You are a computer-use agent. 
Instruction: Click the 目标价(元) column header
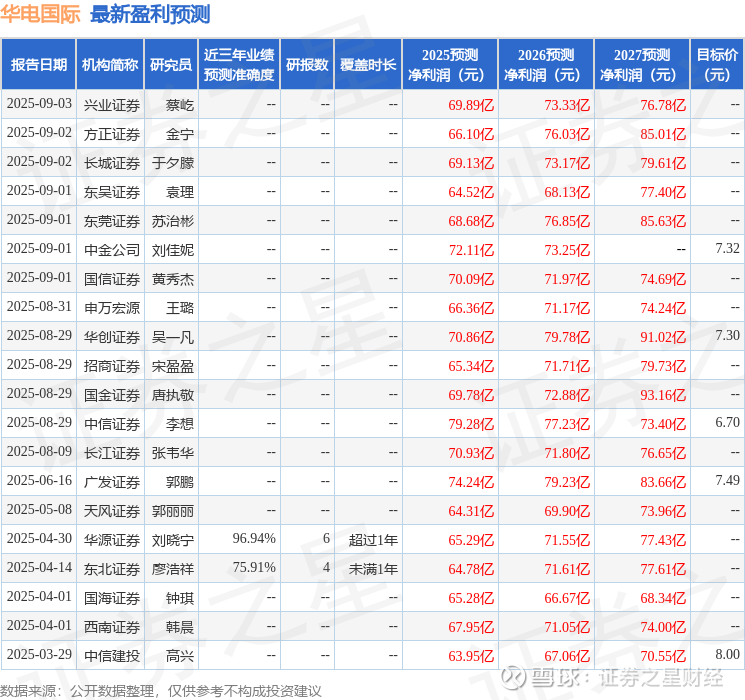717,65
